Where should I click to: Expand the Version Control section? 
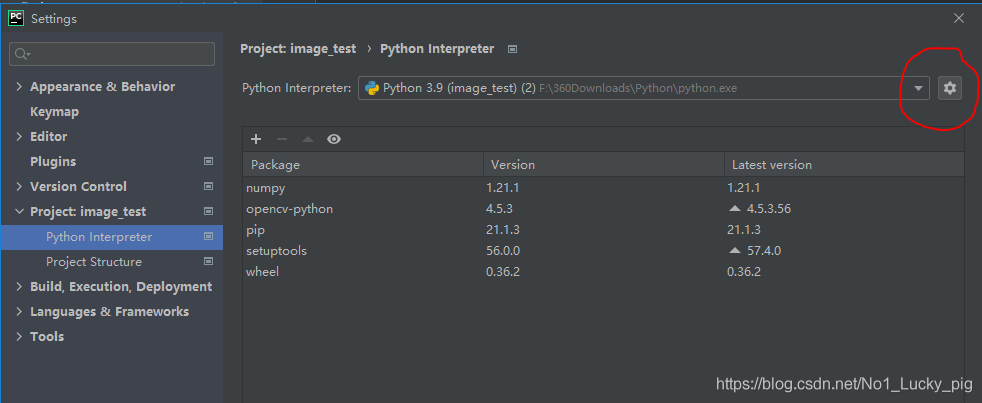coord(19,187)
